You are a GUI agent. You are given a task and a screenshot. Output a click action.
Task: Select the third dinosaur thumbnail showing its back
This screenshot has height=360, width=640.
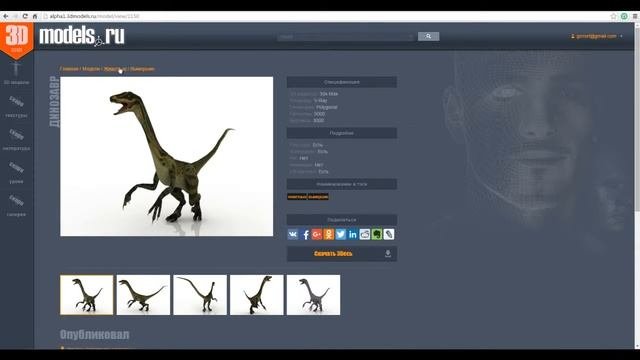pos(200,295)
